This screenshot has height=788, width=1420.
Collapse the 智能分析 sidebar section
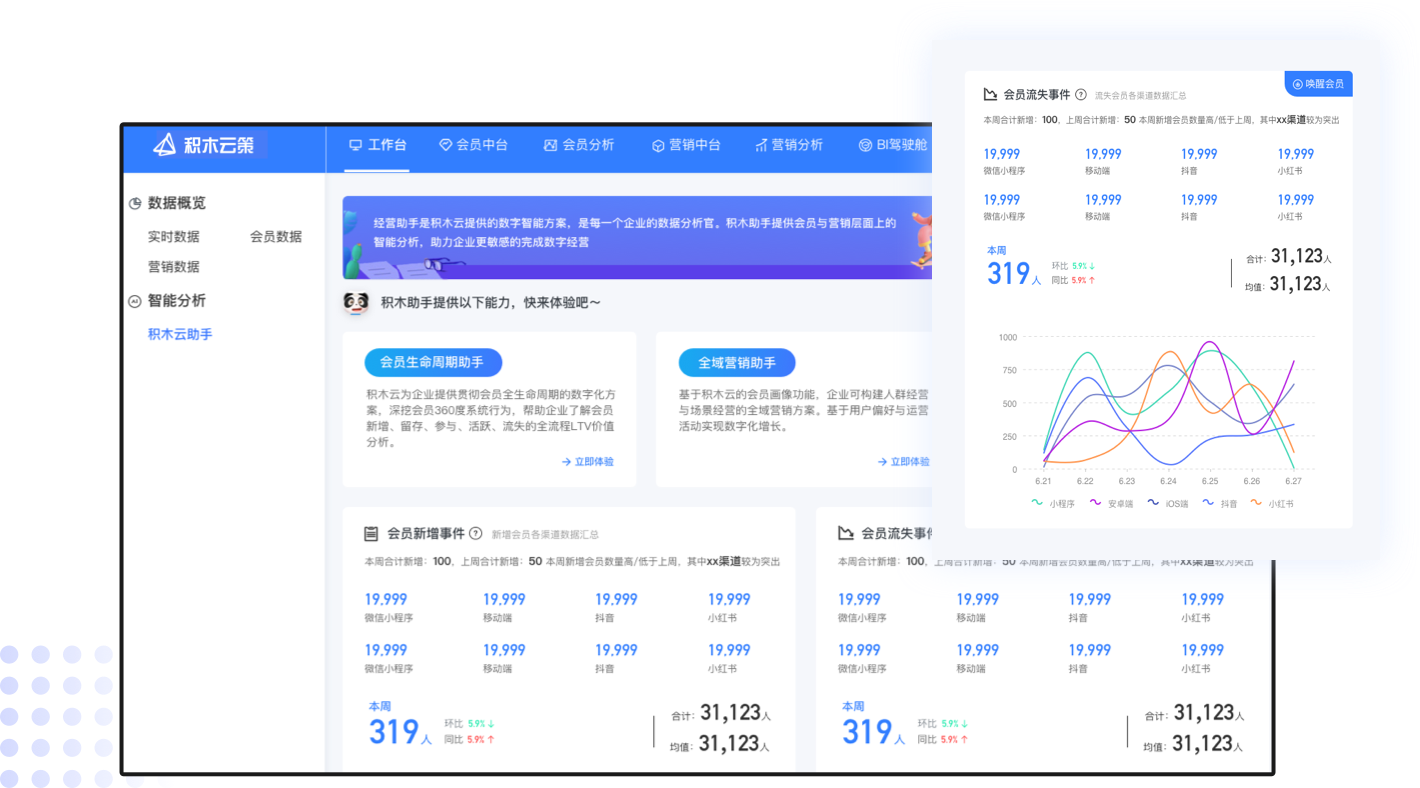point(135,301)
